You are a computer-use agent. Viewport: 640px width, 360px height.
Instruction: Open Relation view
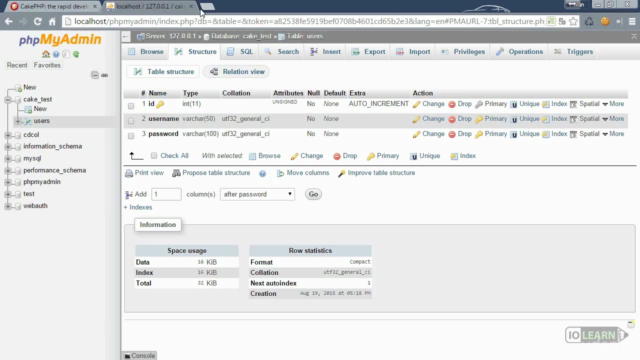tap(237, 72)
